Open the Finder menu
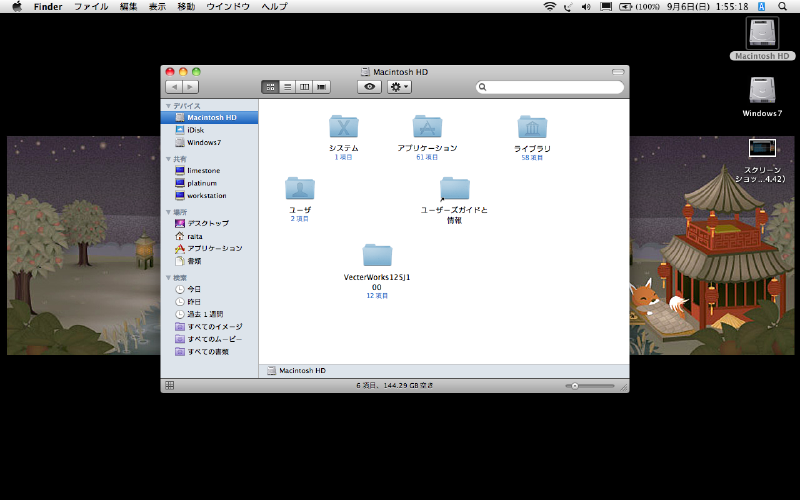 click(x=48, y=7)
